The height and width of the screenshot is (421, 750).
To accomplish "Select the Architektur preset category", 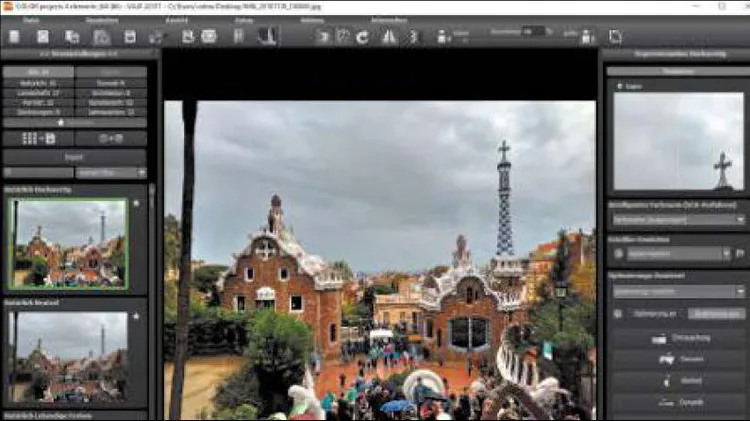I will [x=111, y=93].
